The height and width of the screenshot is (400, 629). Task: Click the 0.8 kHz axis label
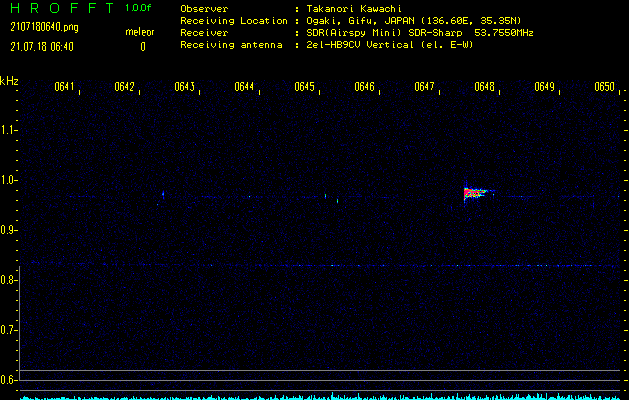(8, 280)
